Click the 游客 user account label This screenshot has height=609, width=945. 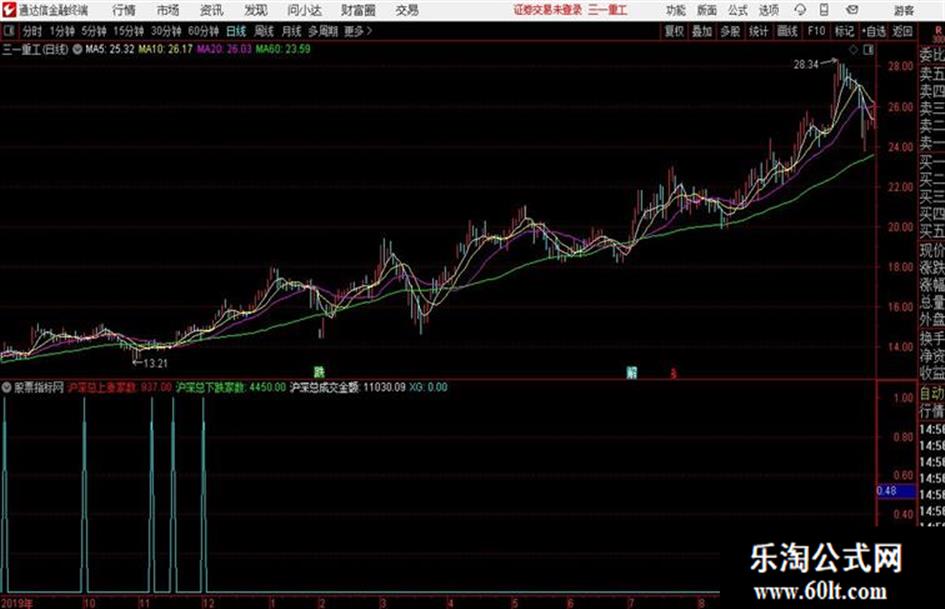(903, 10)
